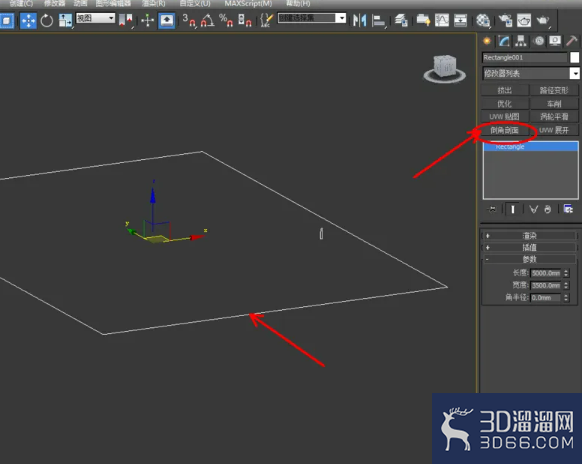Open the Curve Editor icon

click(x=442, y=20)
